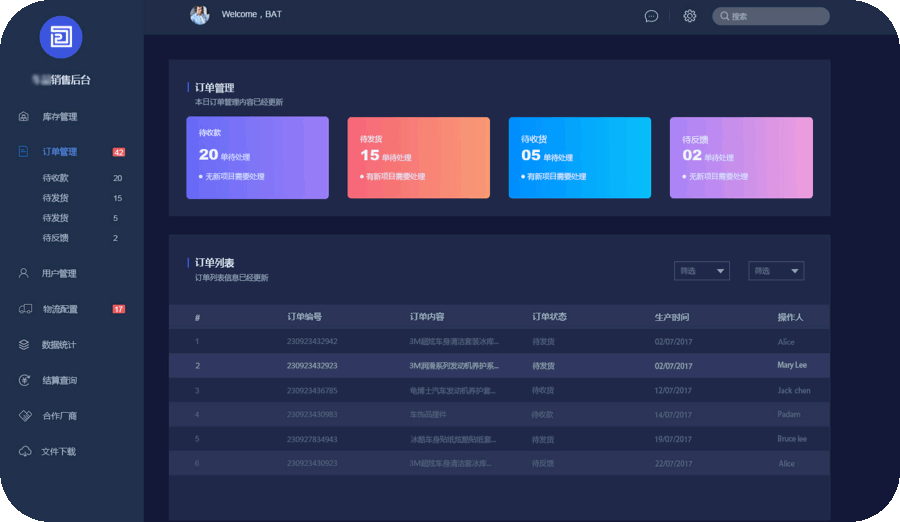Screen dimensions: 900x522
Task: Open the 合作厂商 handshake icon
Action: tap(25, 416)
